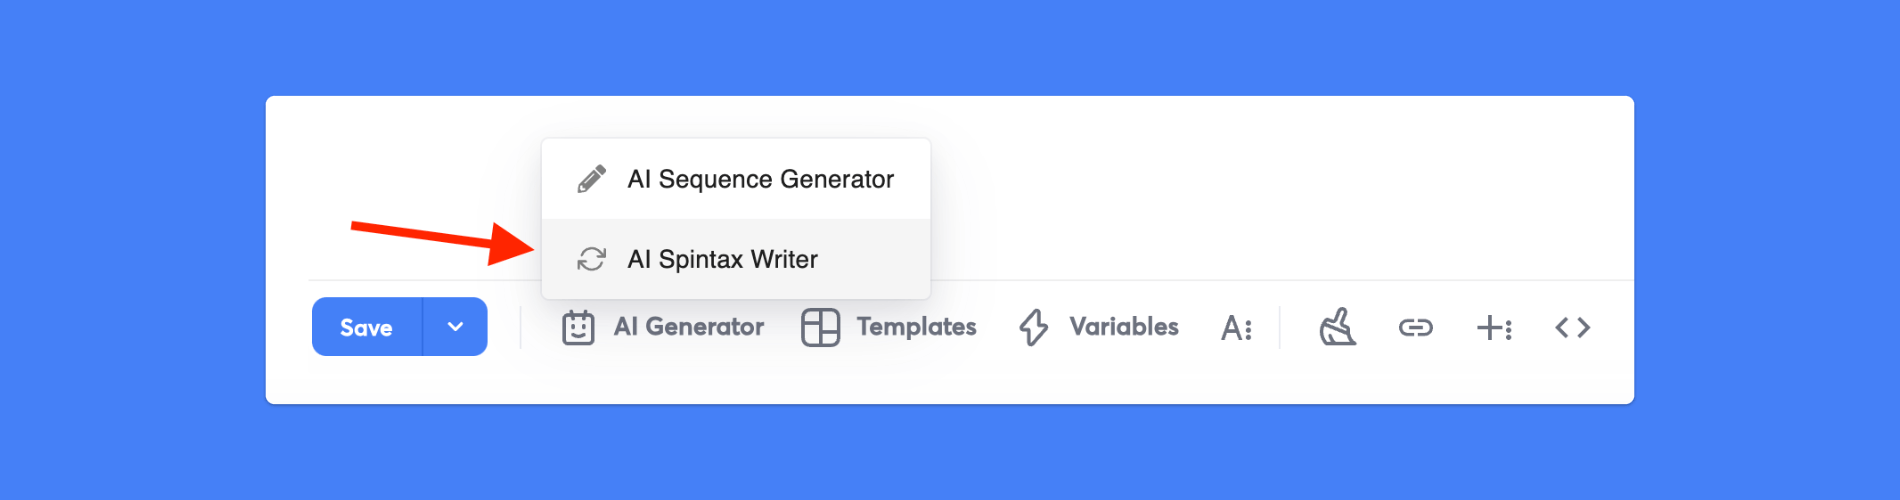Choose AI Spintax Writer menu entry
This screenshot has height=500, width=1900.
pos(722,259)
